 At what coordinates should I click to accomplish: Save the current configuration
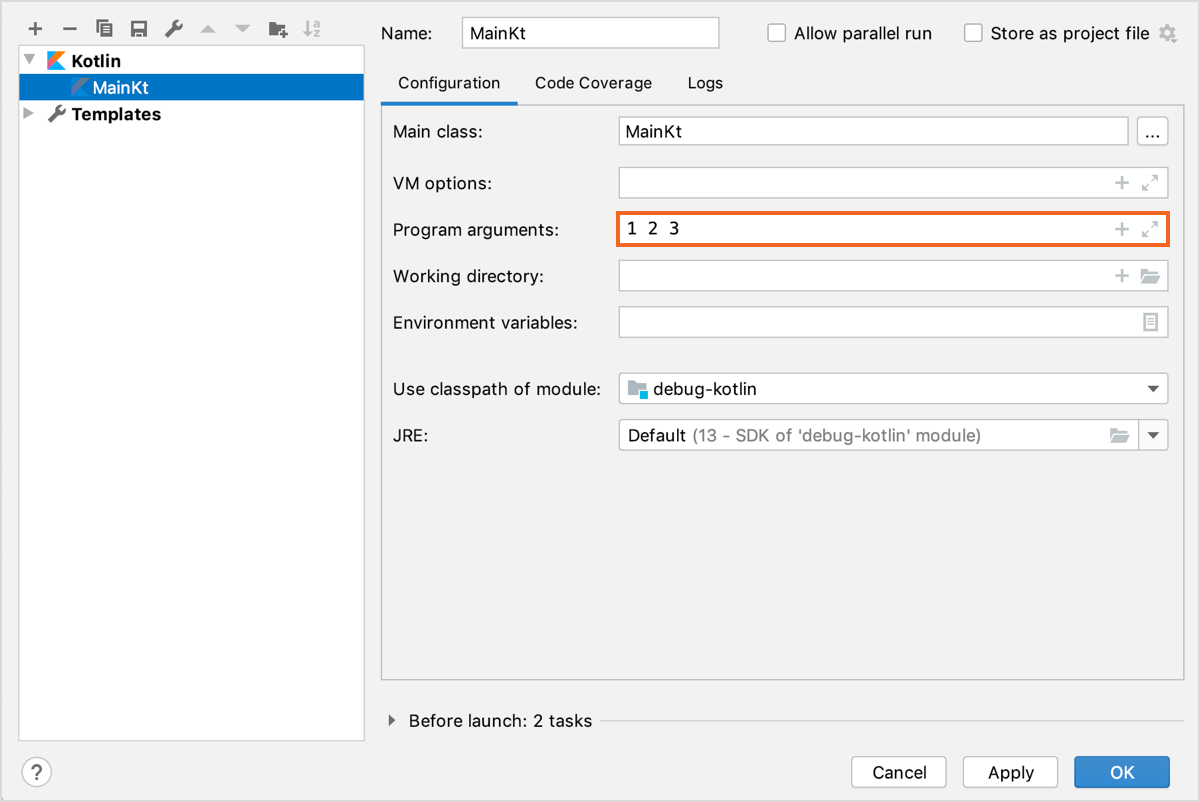click(x=138, y=28)
